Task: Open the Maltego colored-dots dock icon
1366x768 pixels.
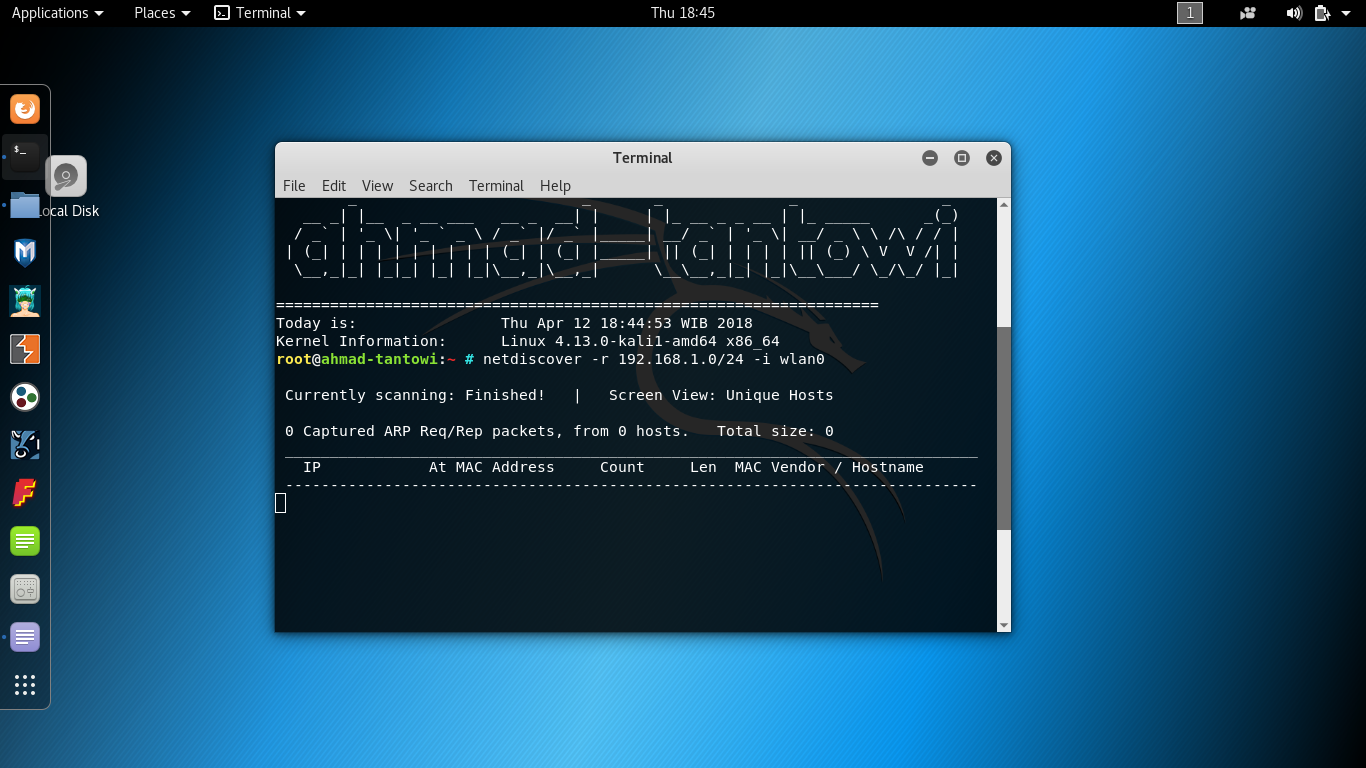Action: coord(25,397)
